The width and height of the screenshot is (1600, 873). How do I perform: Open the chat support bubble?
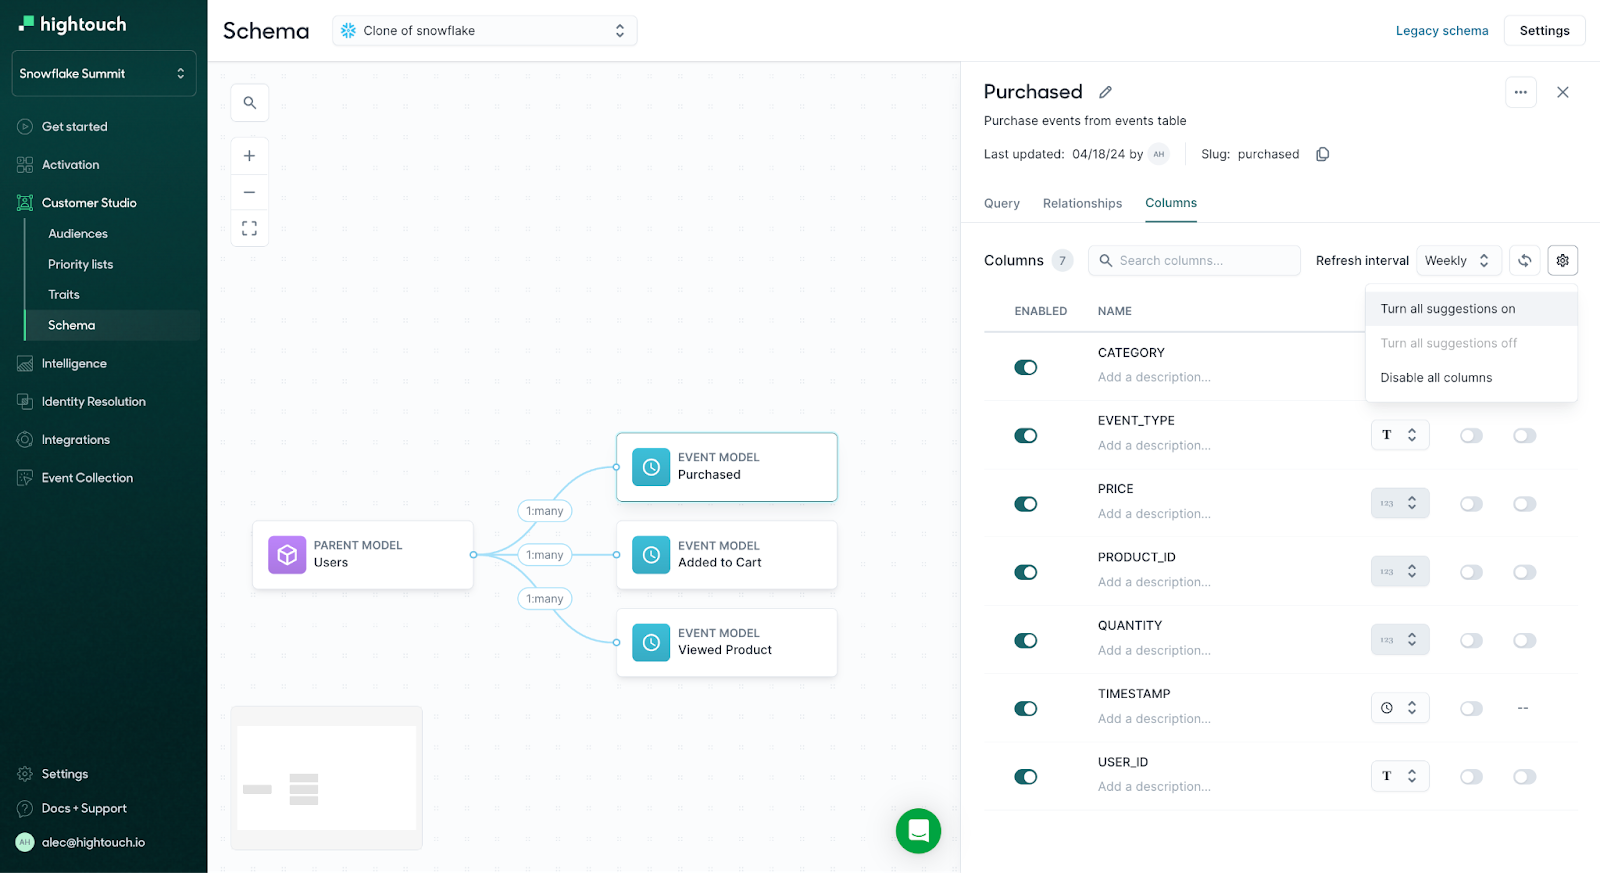tap(918, 830)
